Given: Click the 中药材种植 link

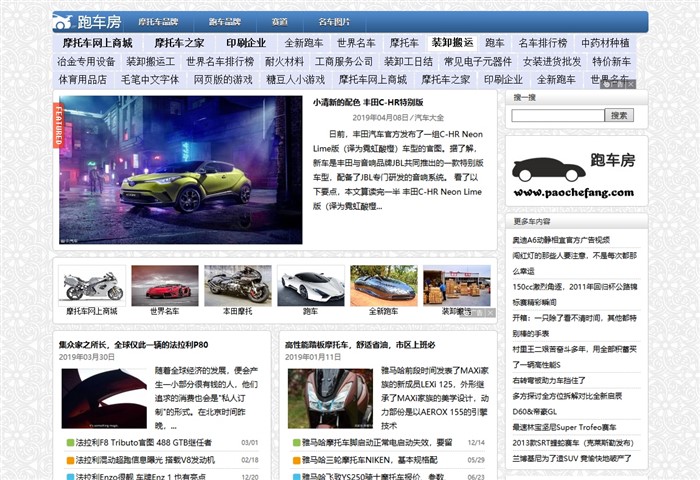Looking at the screenshot, I should [x=605, y=43].
